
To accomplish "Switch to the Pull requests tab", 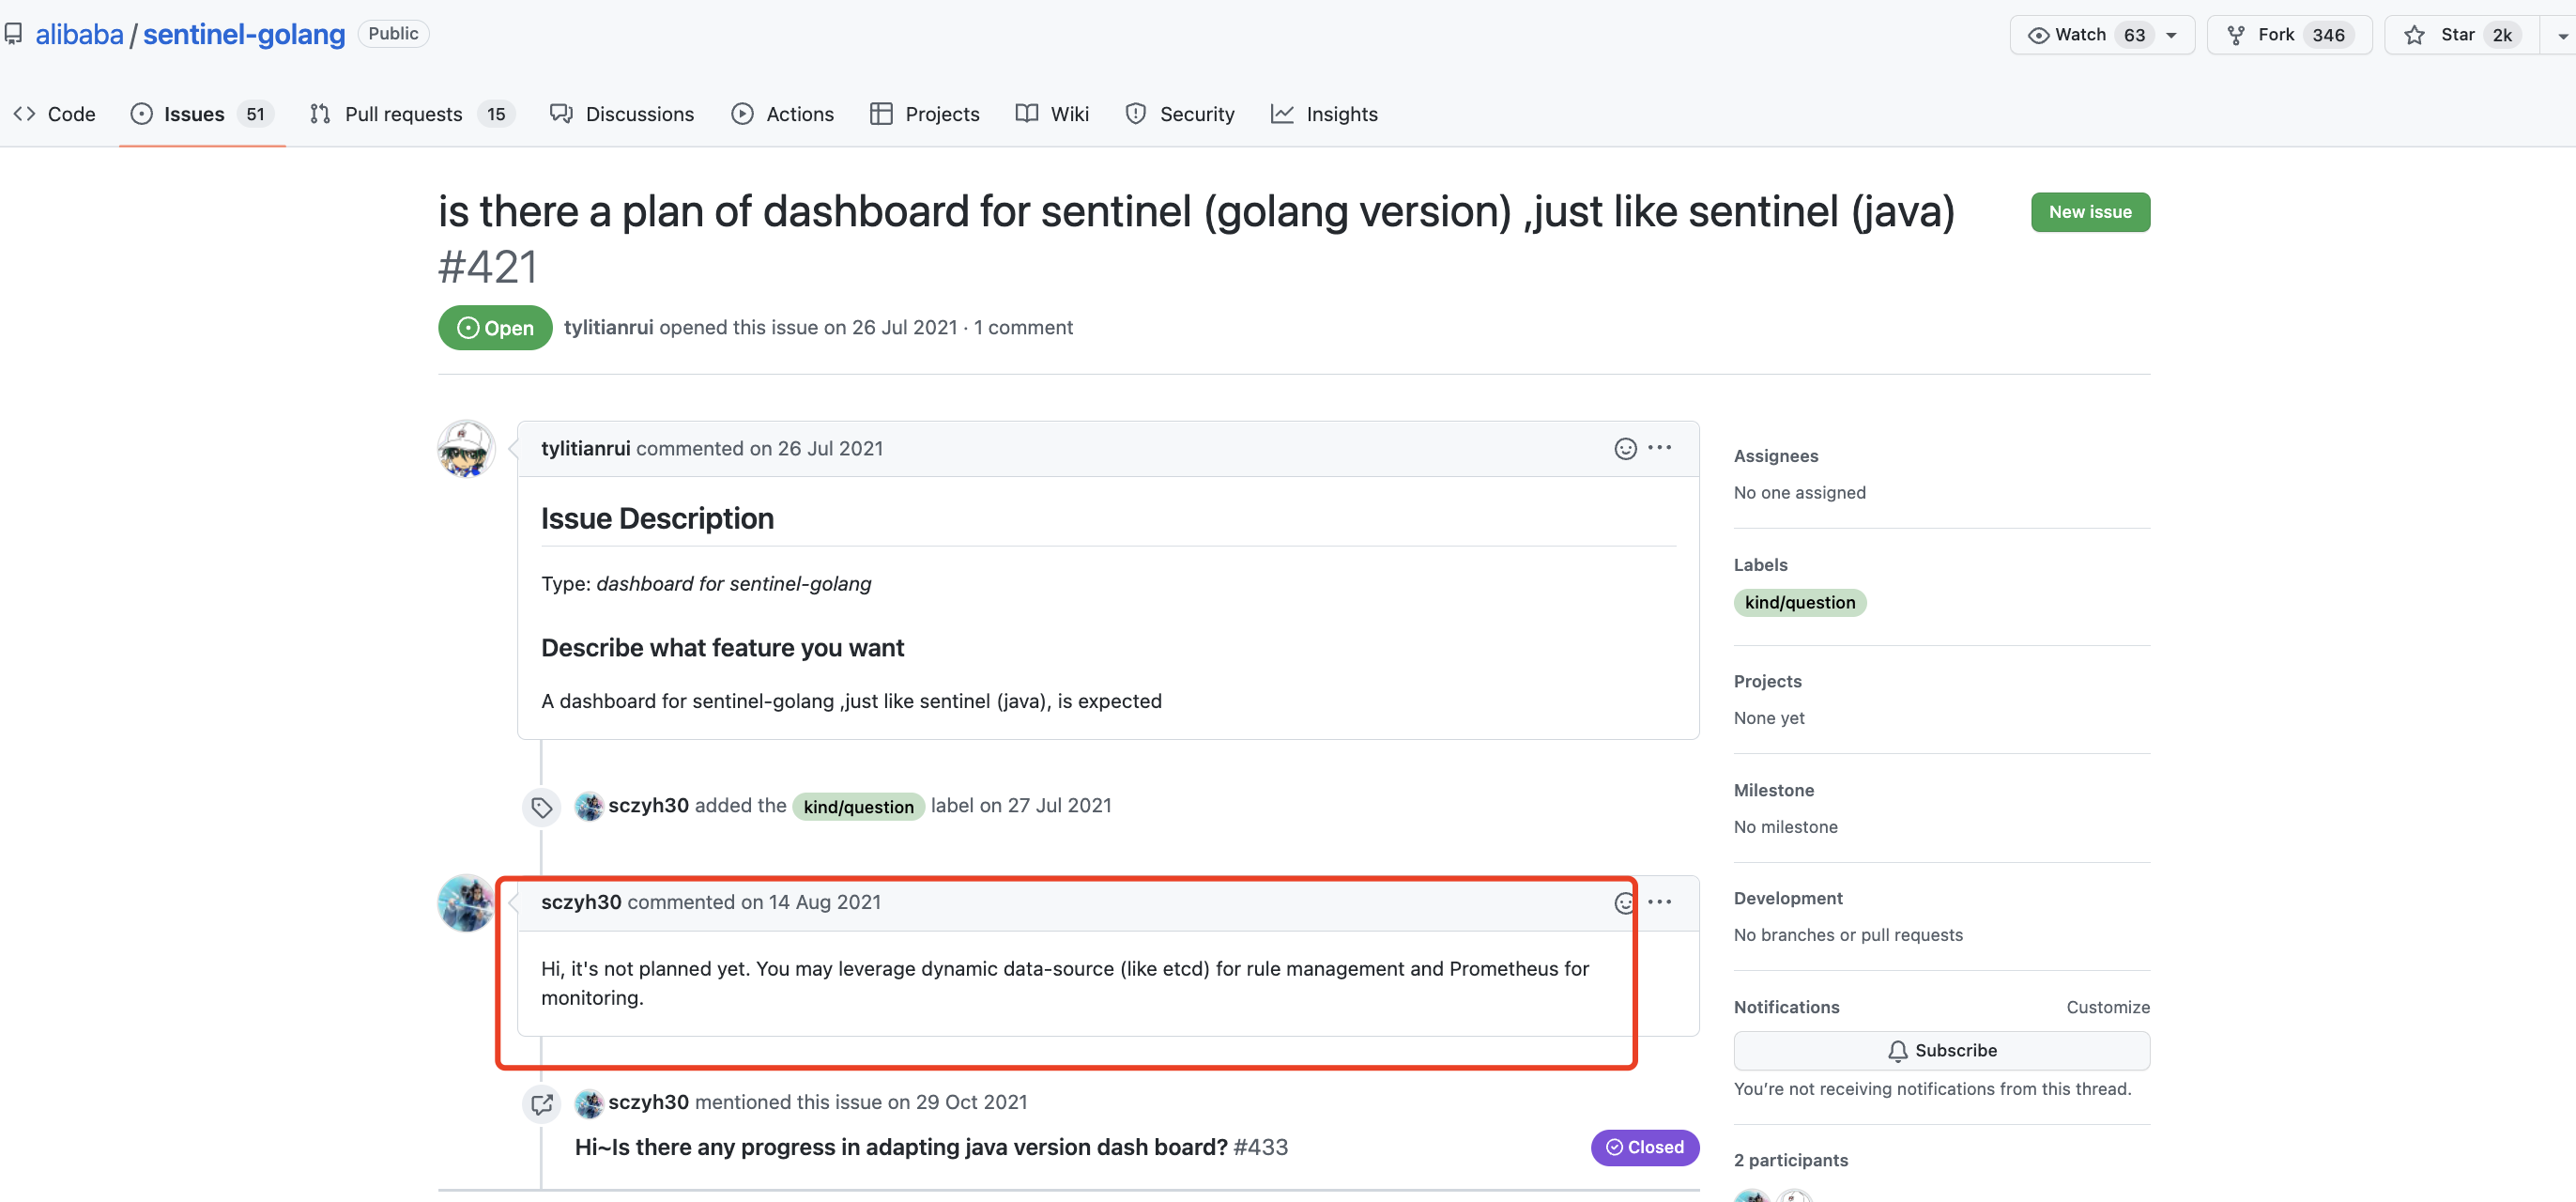I will [x=403, y=114].
